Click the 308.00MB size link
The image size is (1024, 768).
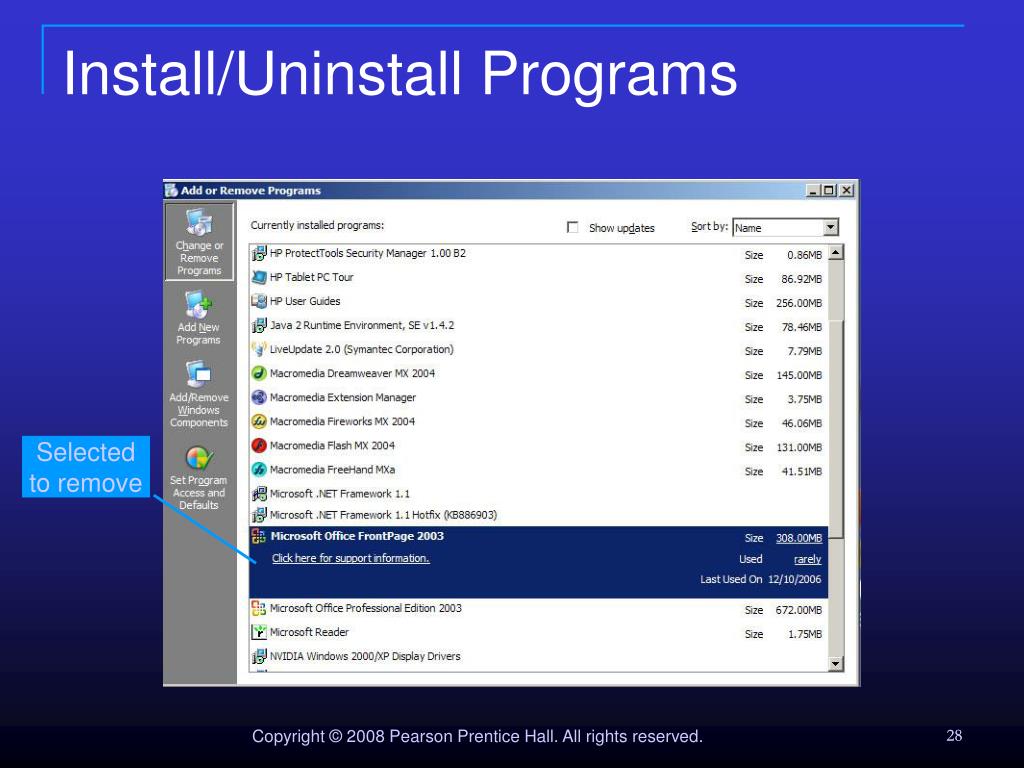[799, 538]
